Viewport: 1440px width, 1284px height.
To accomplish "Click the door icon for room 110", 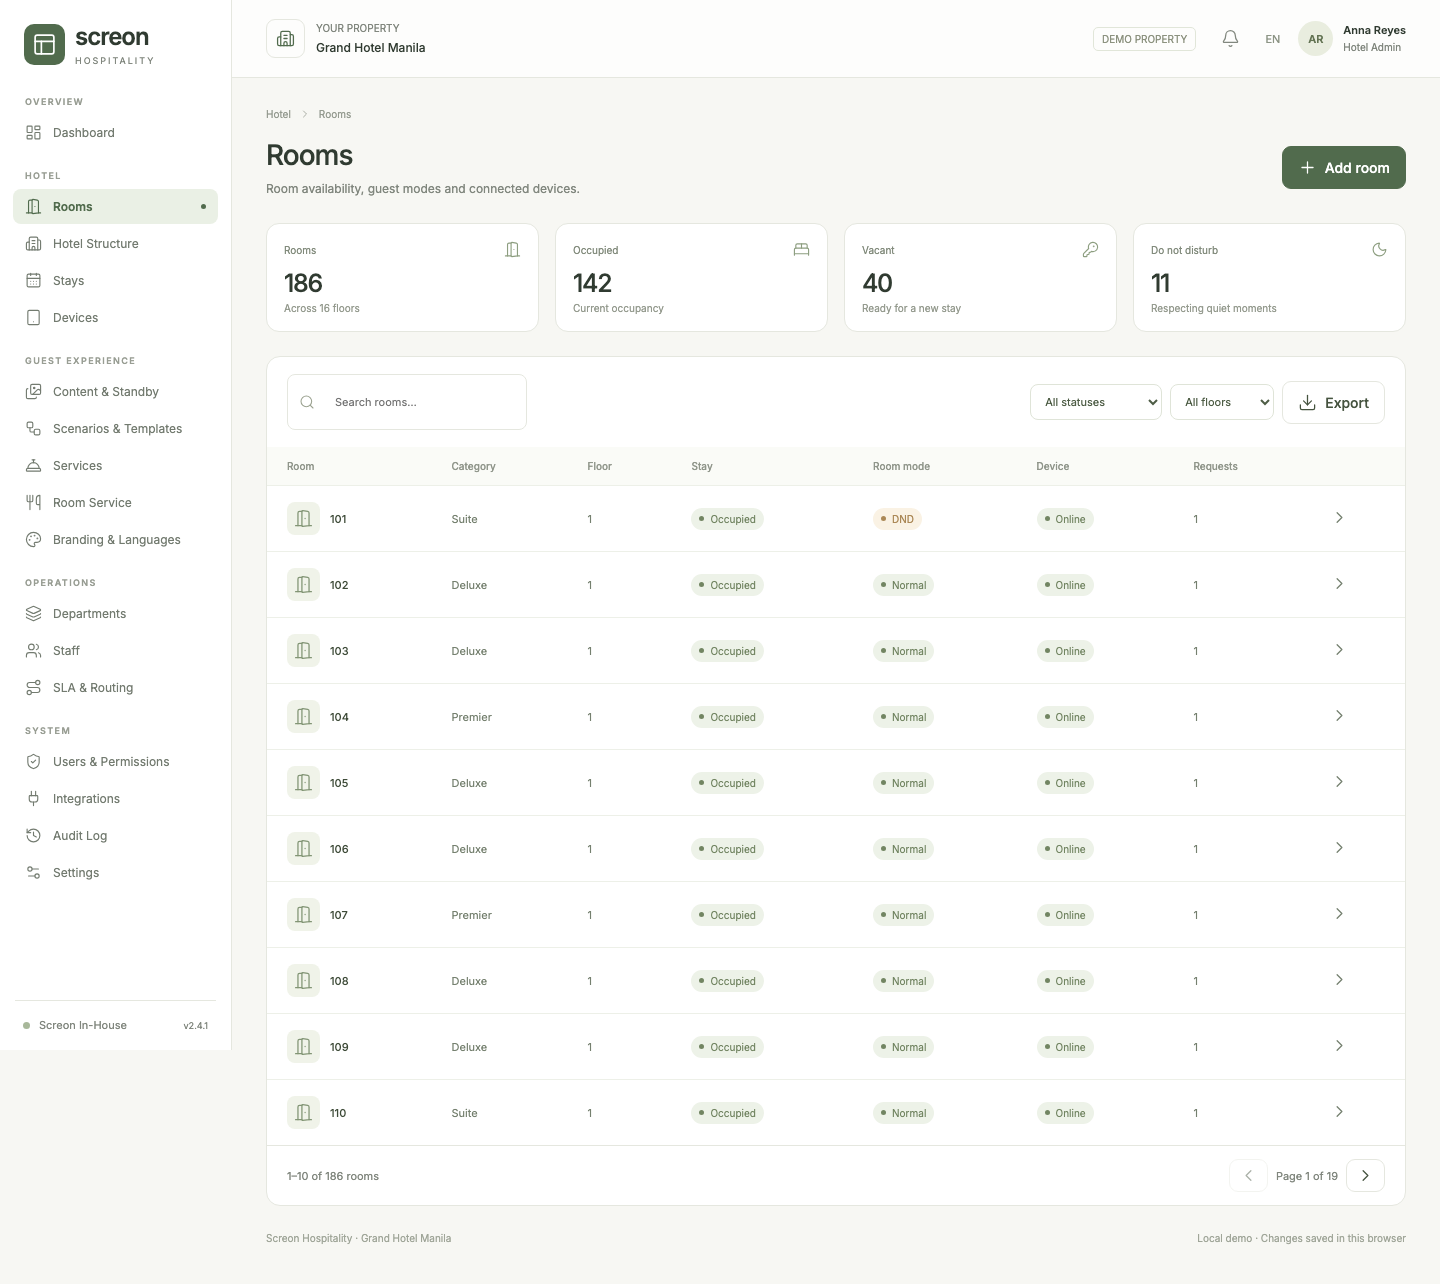I will [x=303, y=1113].
